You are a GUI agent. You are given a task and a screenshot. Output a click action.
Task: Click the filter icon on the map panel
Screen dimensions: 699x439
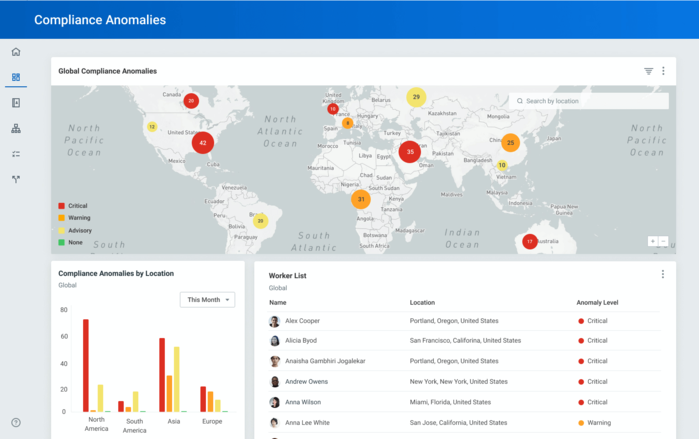coord(648,71)
